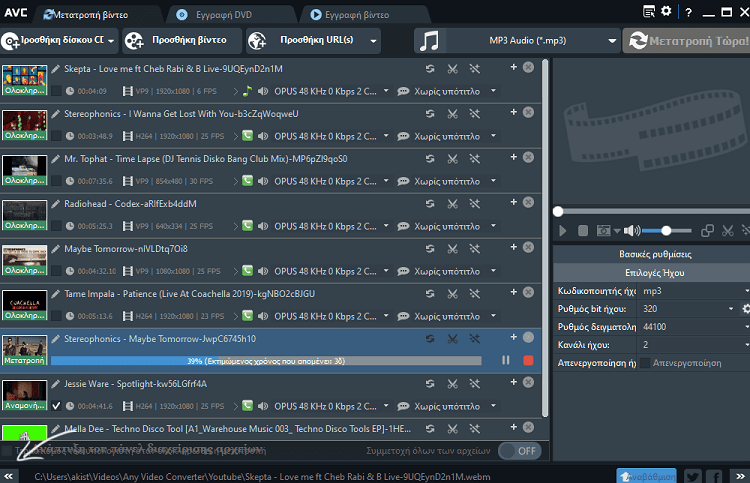Open subtitle dropdown for Mr. Tophat row

point(493,181)
